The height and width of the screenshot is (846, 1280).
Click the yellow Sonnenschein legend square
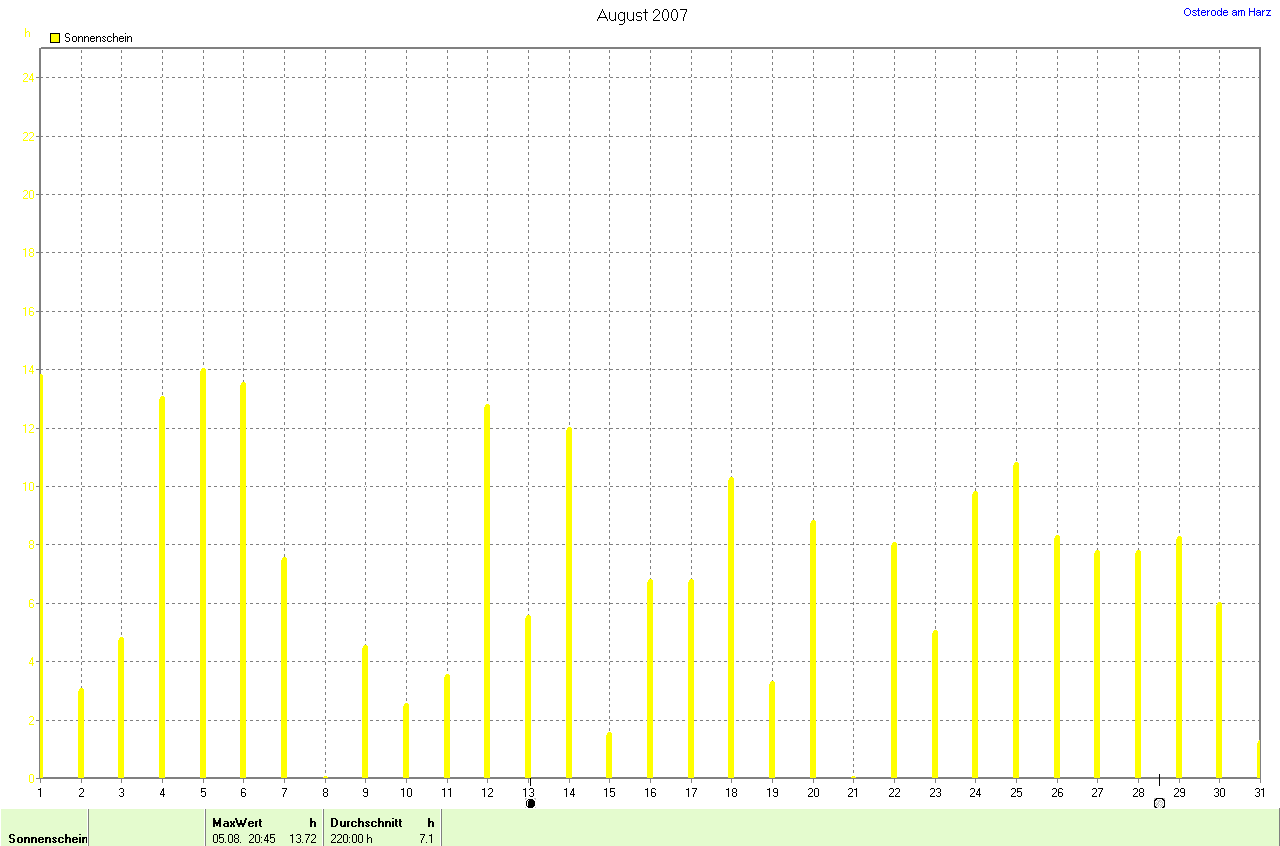[x=55, y=38]
